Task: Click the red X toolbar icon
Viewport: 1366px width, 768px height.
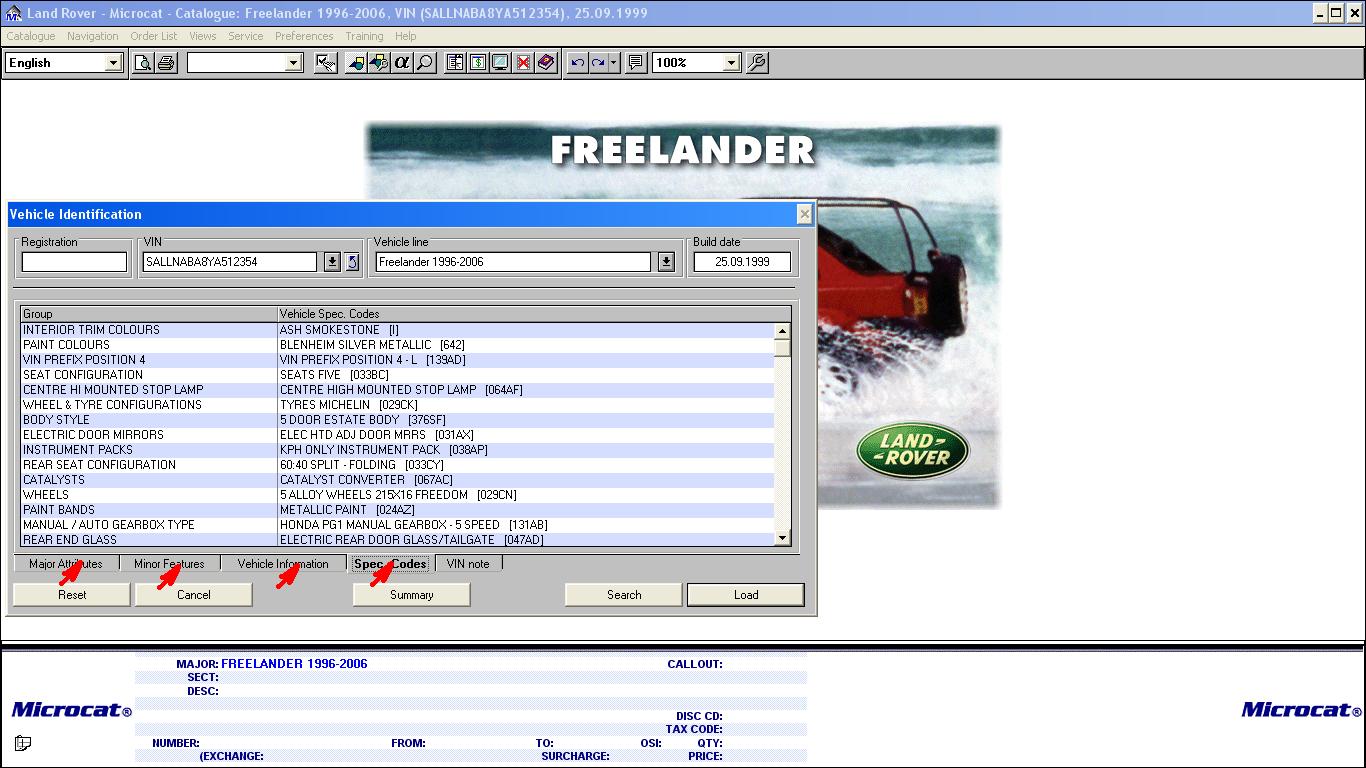Action: 523,63
